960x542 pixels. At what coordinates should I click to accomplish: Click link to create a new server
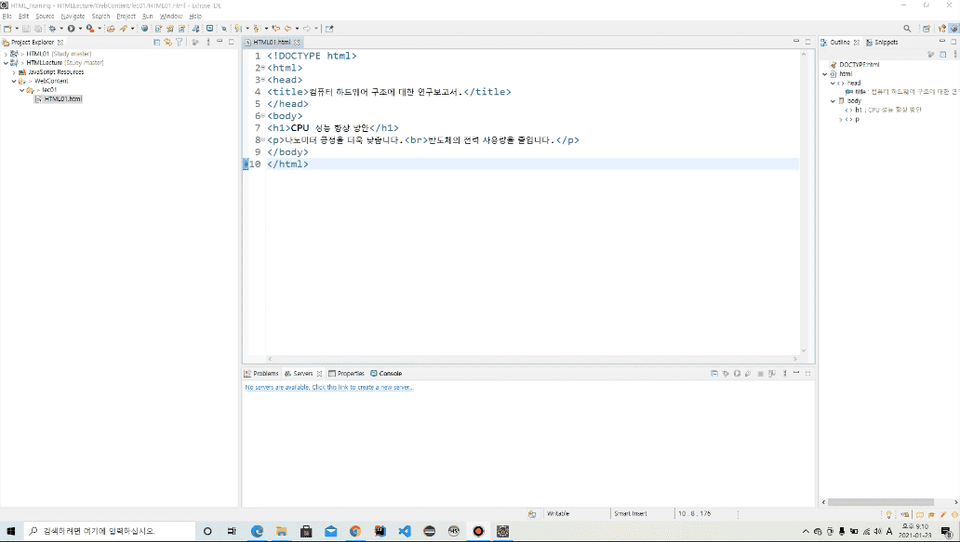point(329,387)
